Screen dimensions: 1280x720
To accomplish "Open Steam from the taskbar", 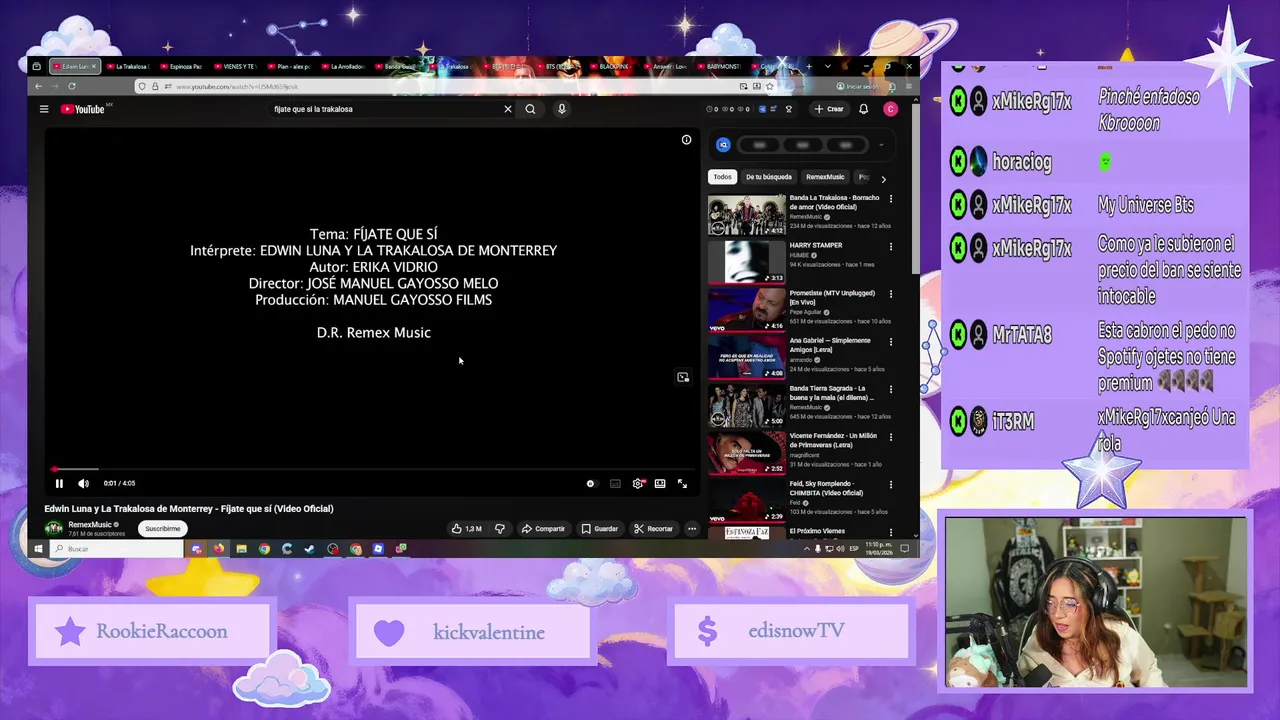I will (310, 549).
